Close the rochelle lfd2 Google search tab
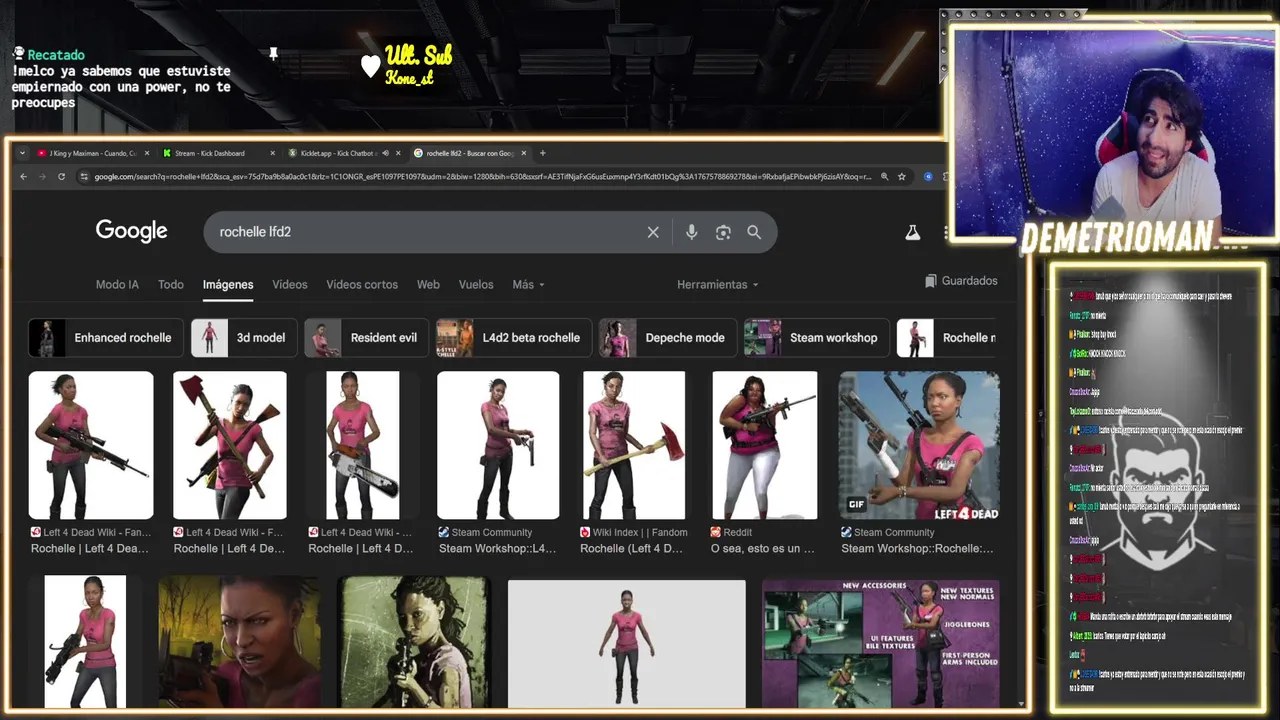This screenshot has width=1280, height=720. tap(523, 153)
